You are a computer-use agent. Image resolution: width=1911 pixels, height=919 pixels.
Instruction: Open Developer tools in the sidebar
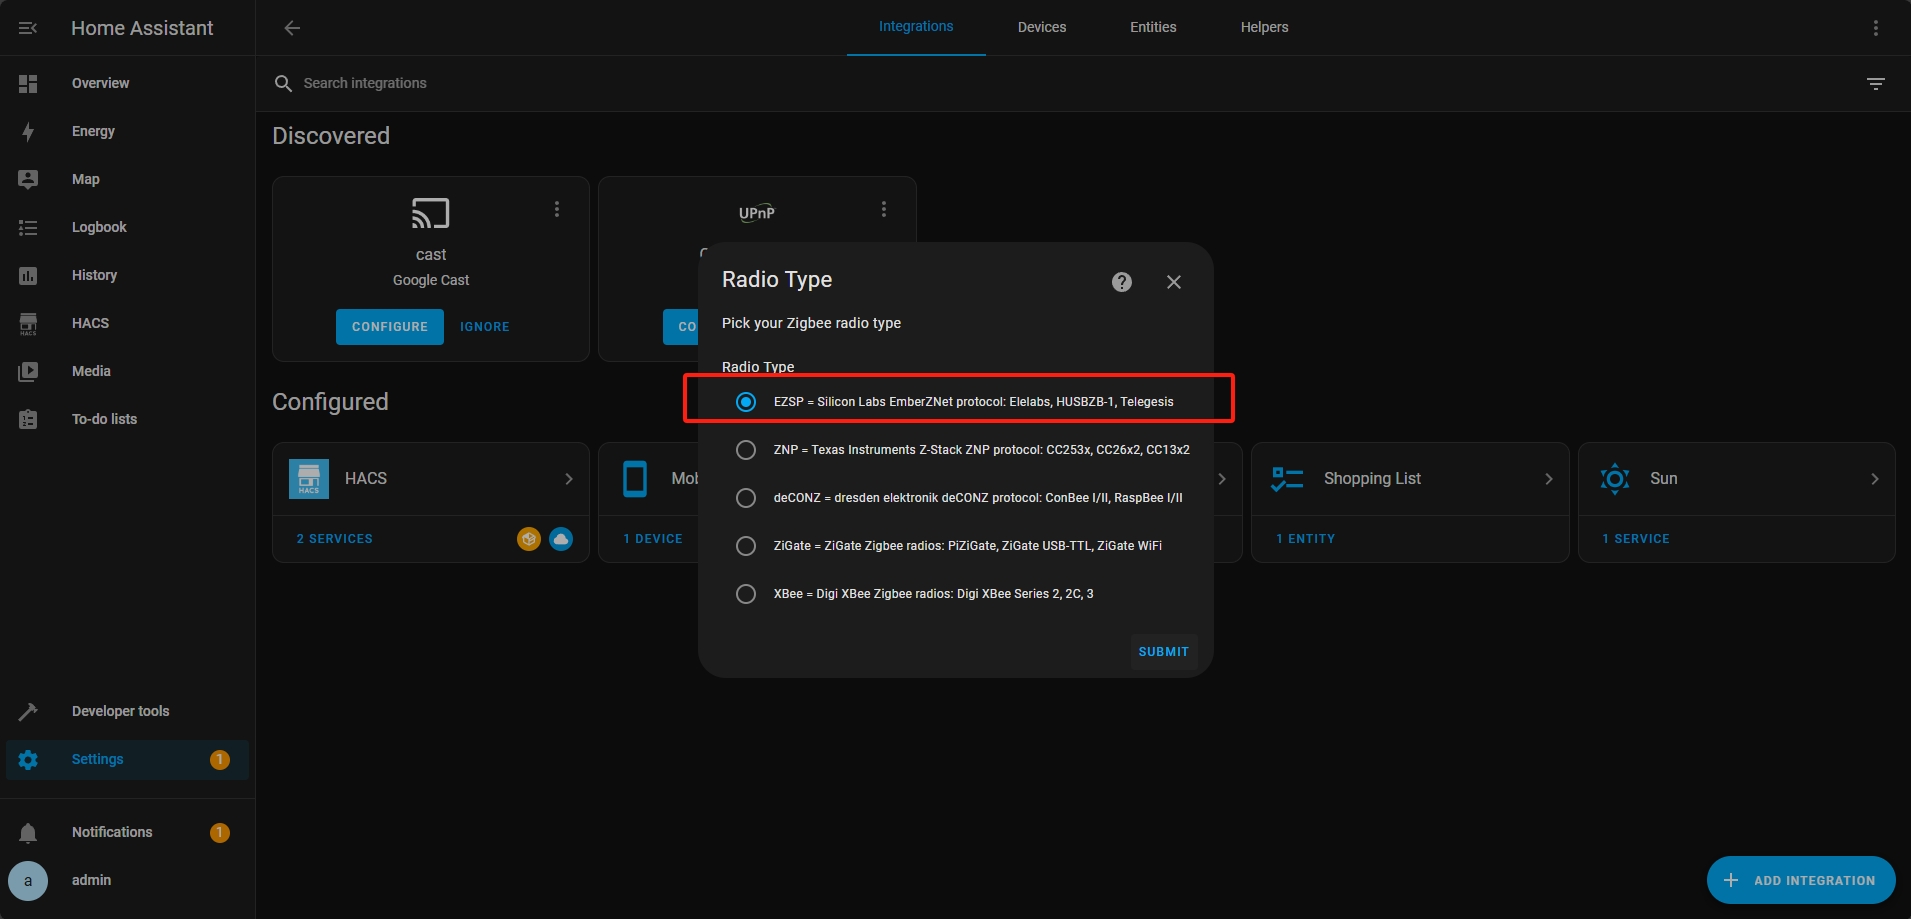(120, 711)
